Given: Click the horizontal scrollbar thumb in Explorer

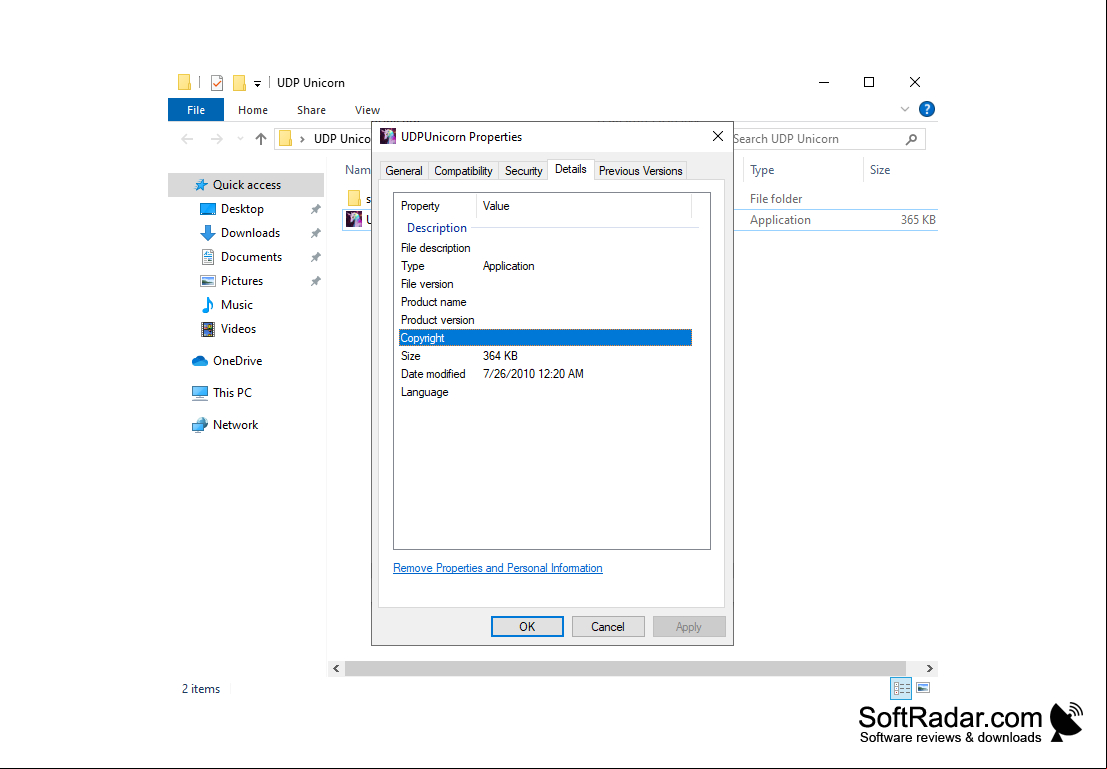Looking at the screenshot, I should point(625,668).
